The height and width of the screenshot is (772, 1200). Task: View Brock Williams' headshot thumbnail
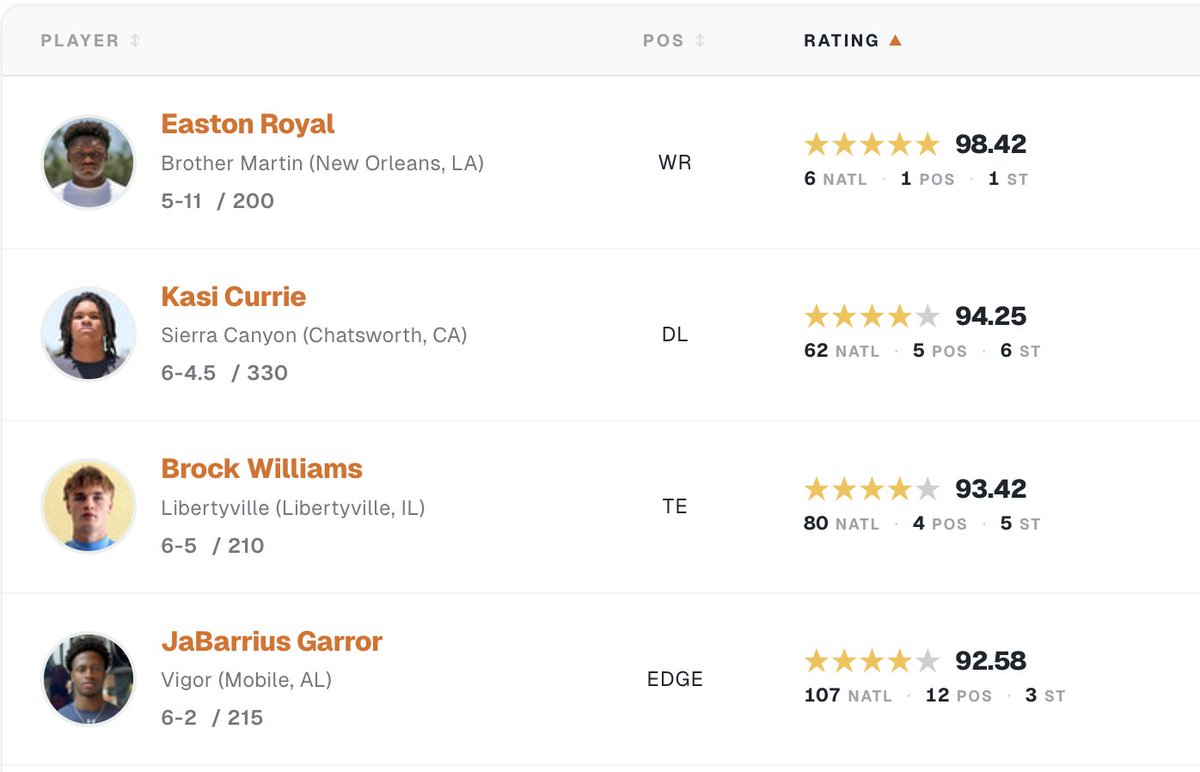coord(88,506)
